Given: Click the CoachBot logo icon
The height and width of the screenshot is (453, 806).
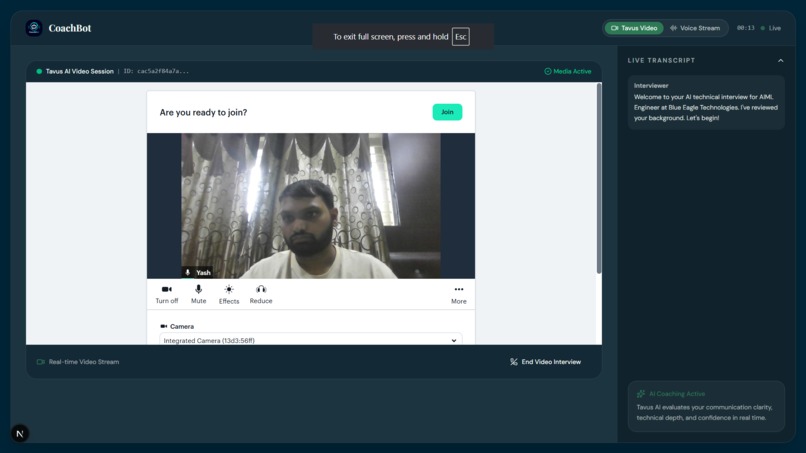Looking at the screenshot, I should [34, 28].
